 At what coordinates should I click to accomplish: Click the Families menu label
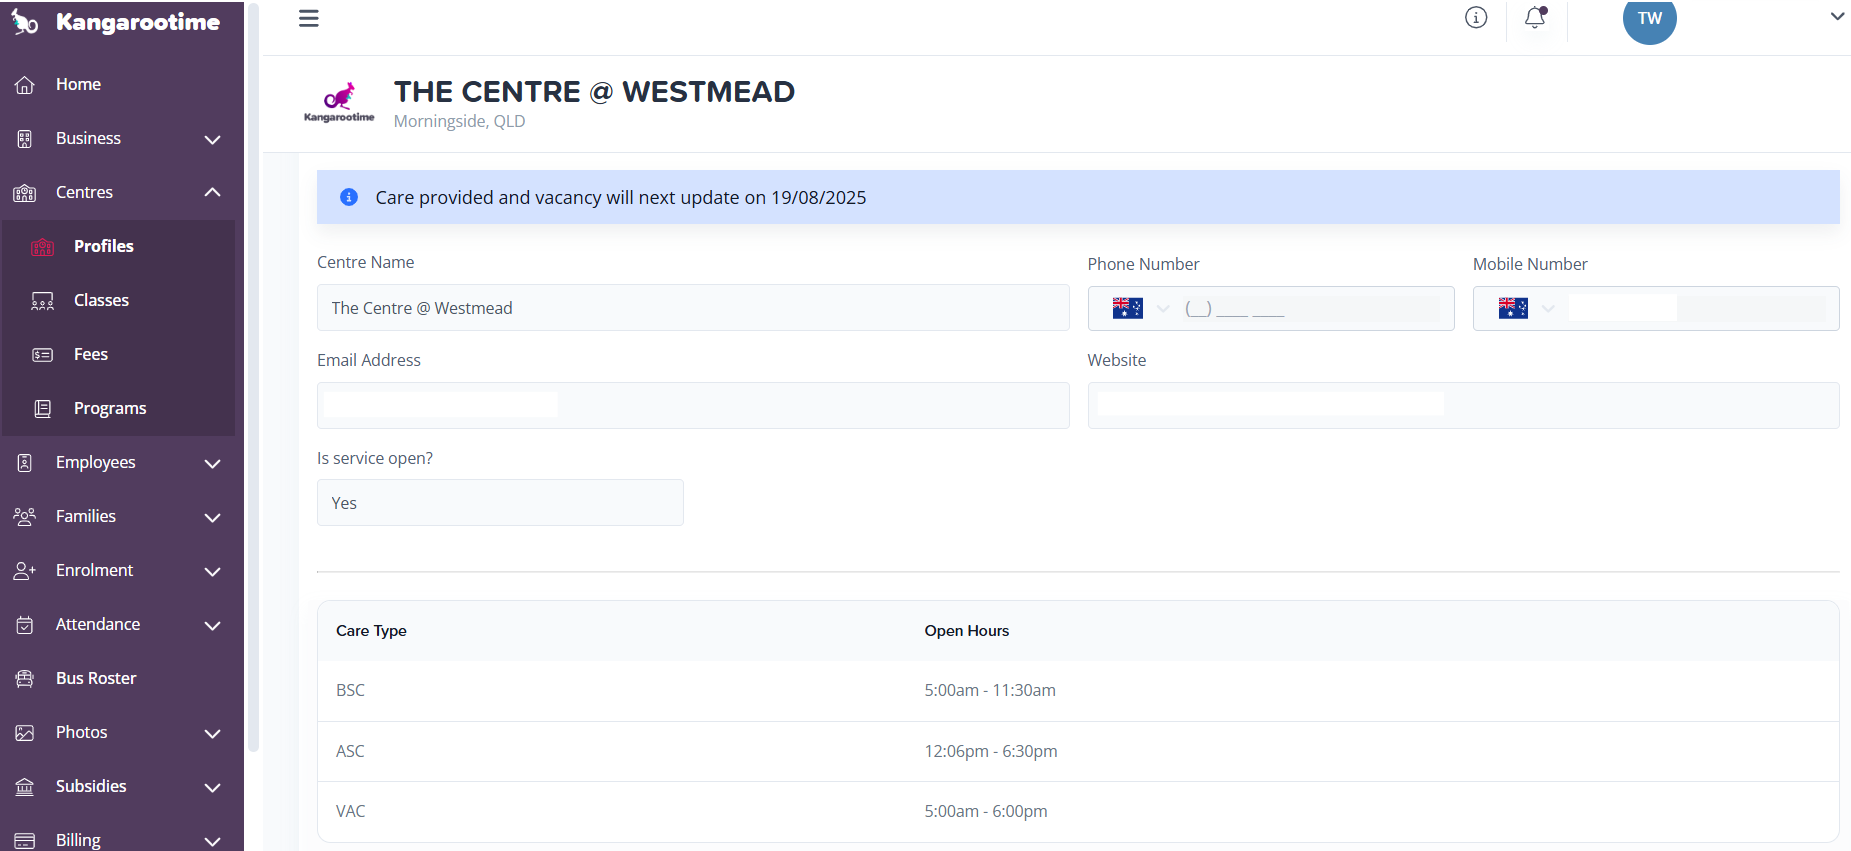[86, 516]
